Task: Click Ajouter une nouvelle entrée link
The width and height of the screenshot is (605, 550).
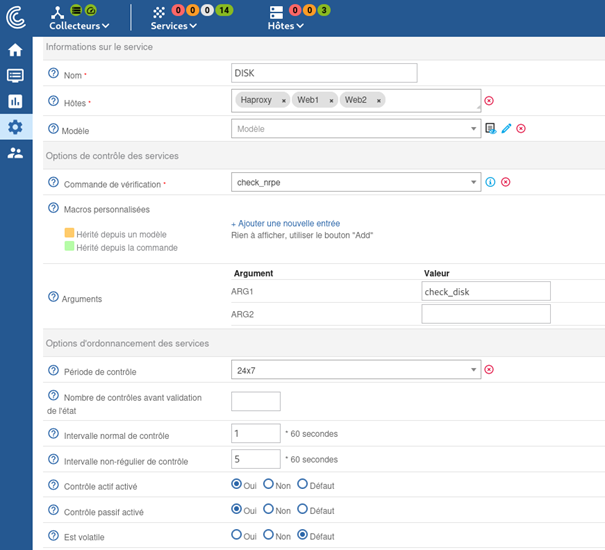Action: [285, 223]
